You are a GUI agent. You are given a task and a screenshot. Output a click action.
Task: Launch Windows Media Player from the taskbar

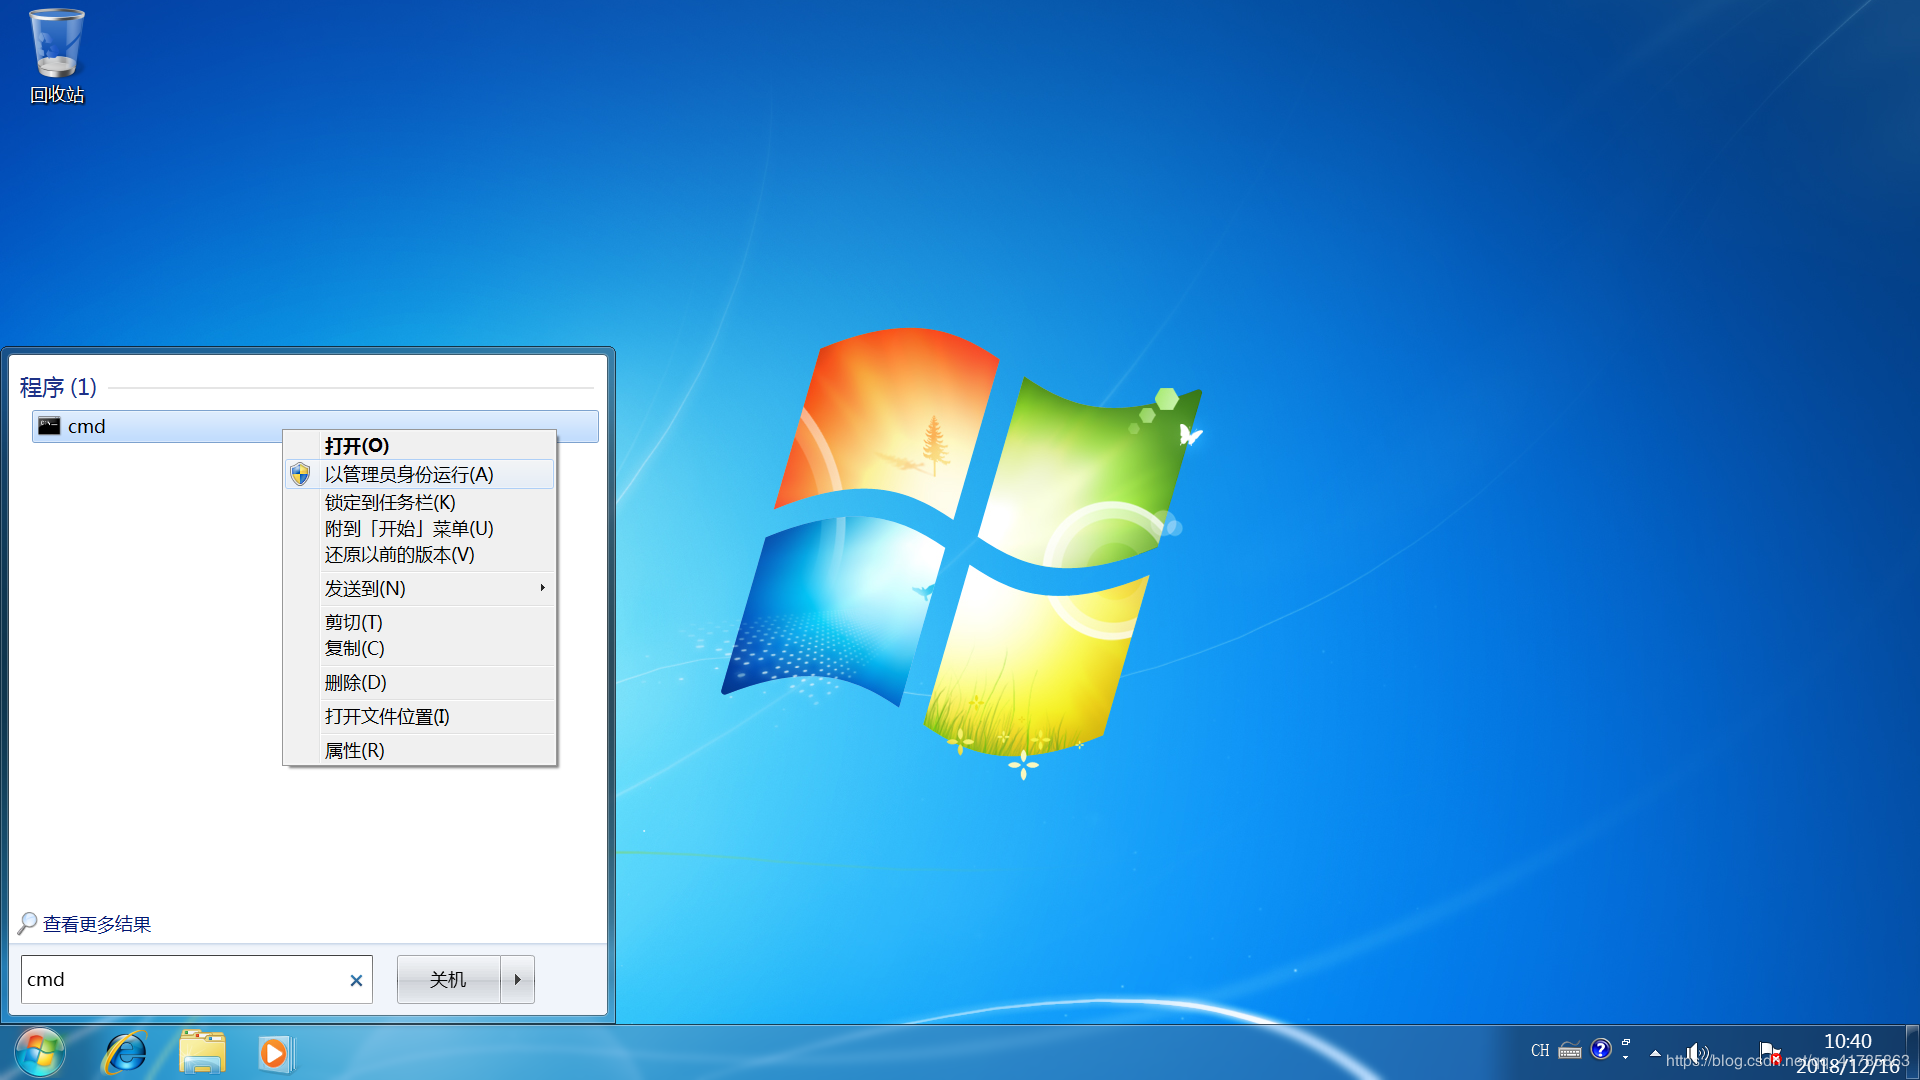pyautogui.click(x=274, y=1053)
